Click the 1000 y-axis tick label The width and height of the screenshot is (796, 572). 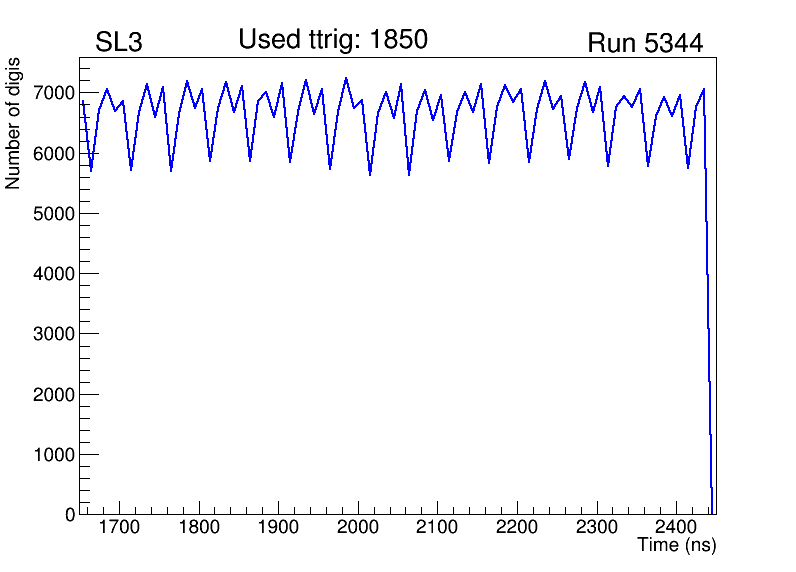coord(56,455)
